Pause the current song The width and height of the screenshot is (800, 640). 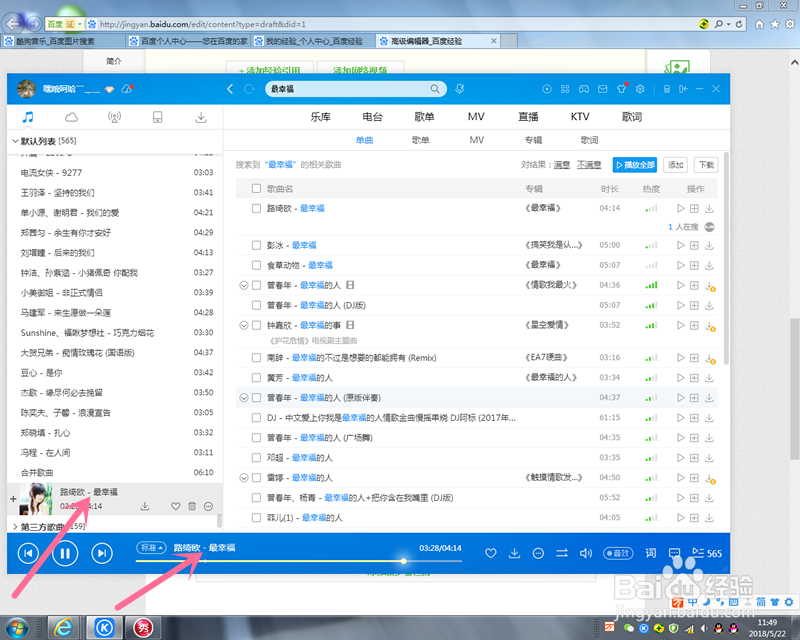pyautogui.click(x=65, y=553)
